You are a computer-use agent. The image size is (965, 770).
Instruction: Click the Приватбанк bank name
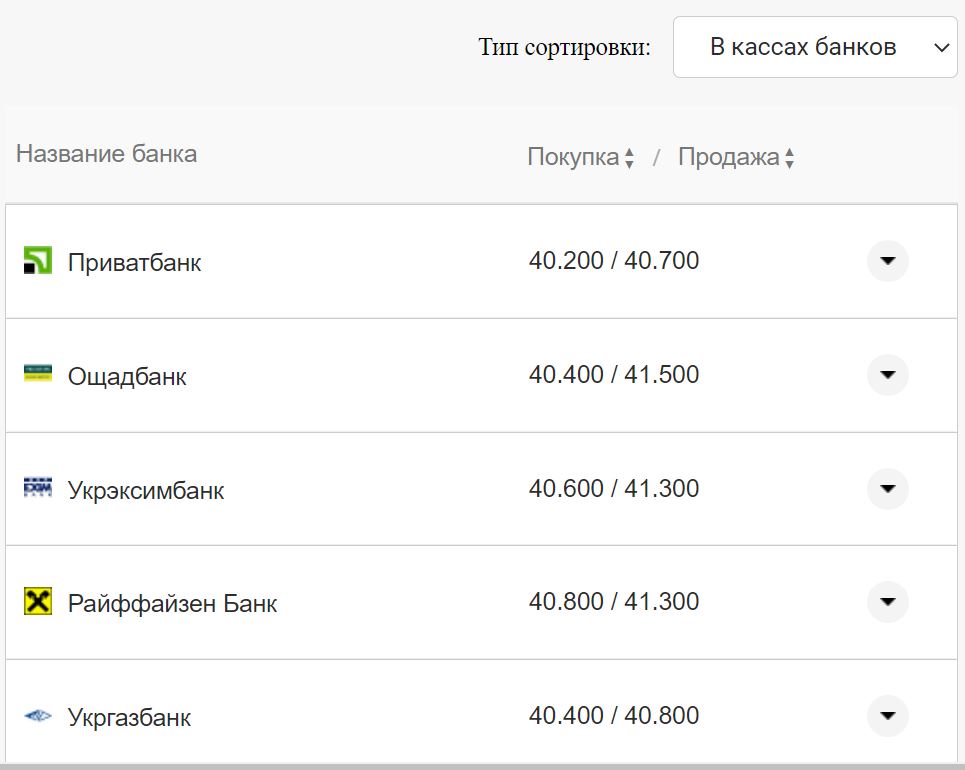tap(134, 263)
